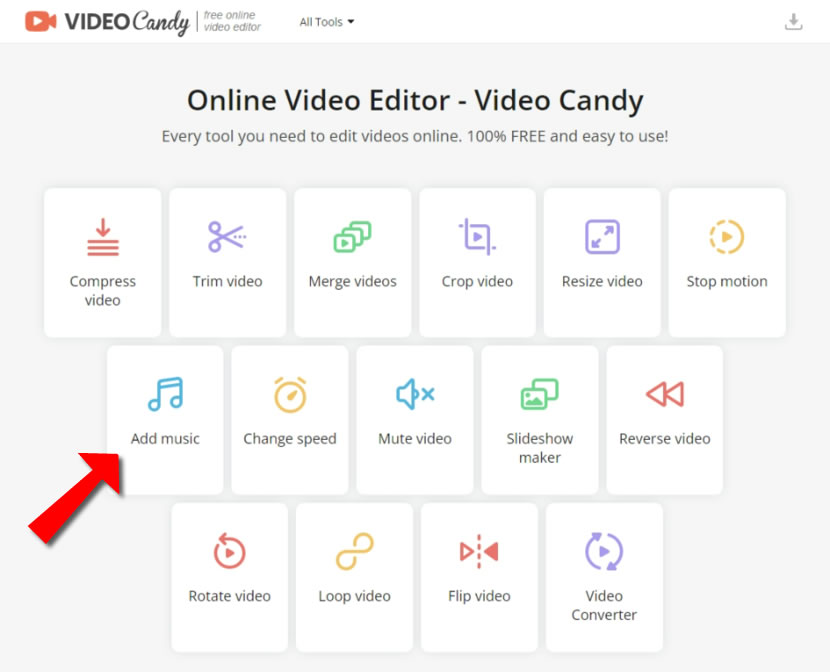Open the "Compress video" label link
The width and height of the screenshot is (830, 672).
pyautogui.click(x=103, y=290)
